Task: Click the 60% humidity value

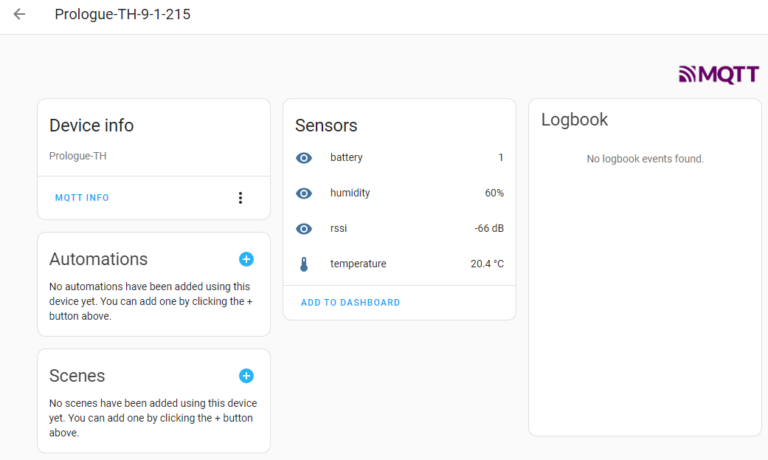Action: click(x=494, y=193)
